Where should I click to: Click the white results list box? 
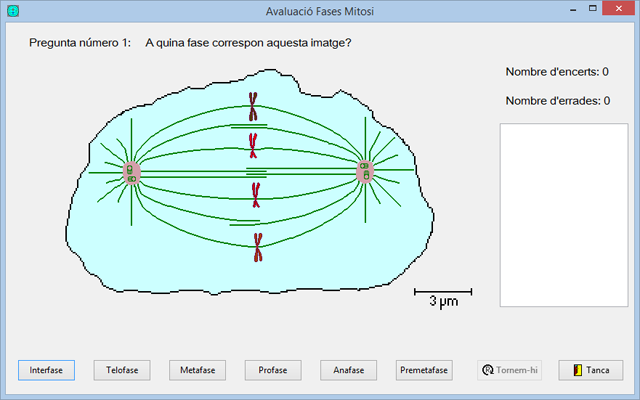pyautogui.click(x=564, y=215)
